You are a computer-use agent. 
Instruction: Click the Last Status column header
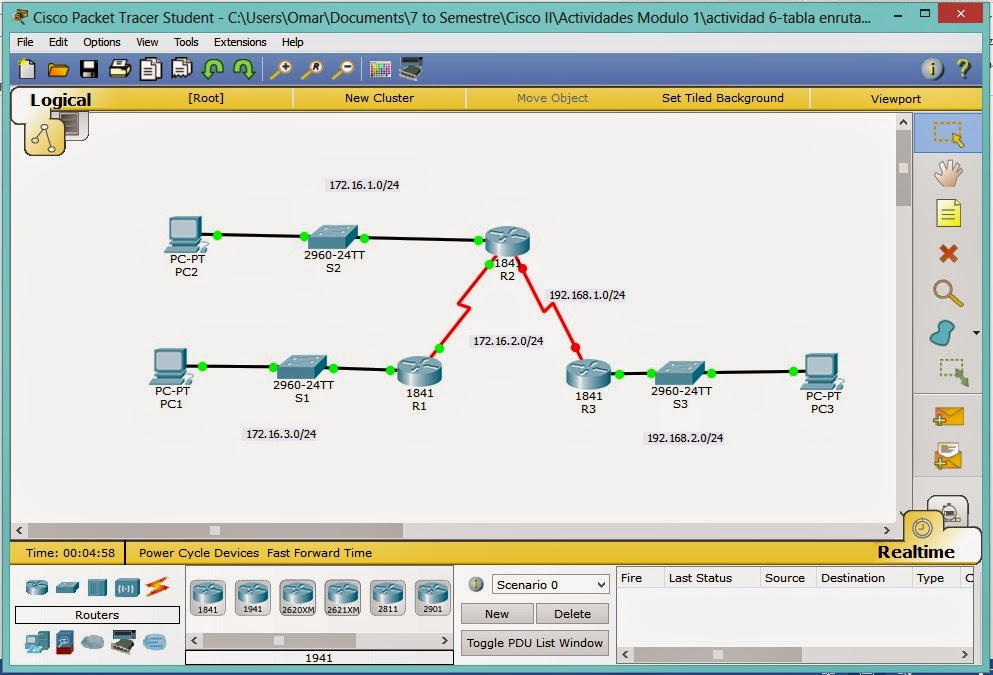click(x=700, y=578)
